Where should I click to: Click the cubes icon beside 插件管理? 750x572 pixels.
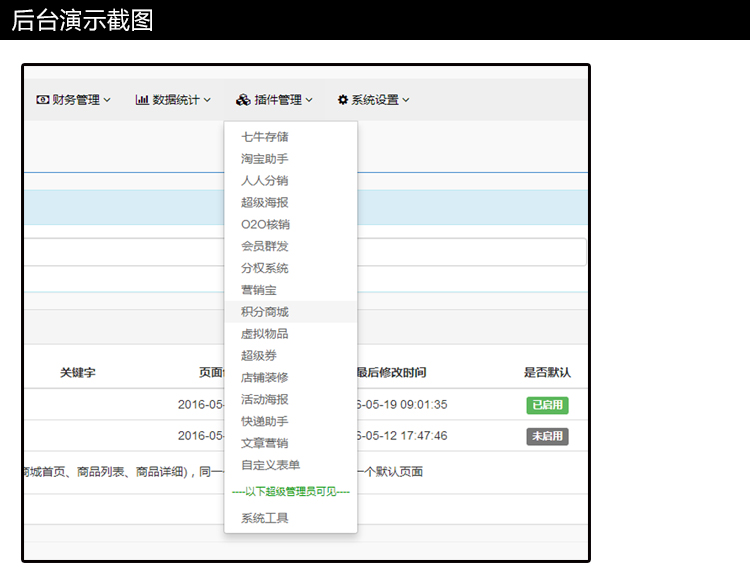tap(243, 100)
